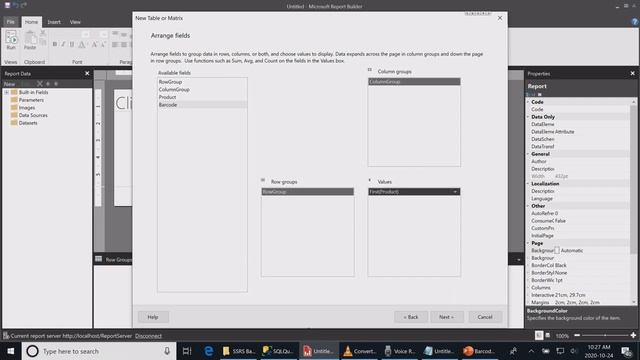Click the zoom out minus icon

(577, 335)
